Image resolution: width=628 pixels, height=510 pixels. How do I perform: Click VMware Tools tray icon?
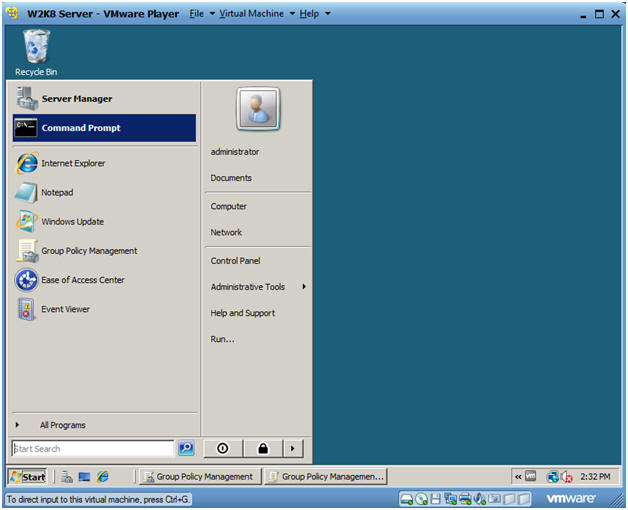[530, 476]
